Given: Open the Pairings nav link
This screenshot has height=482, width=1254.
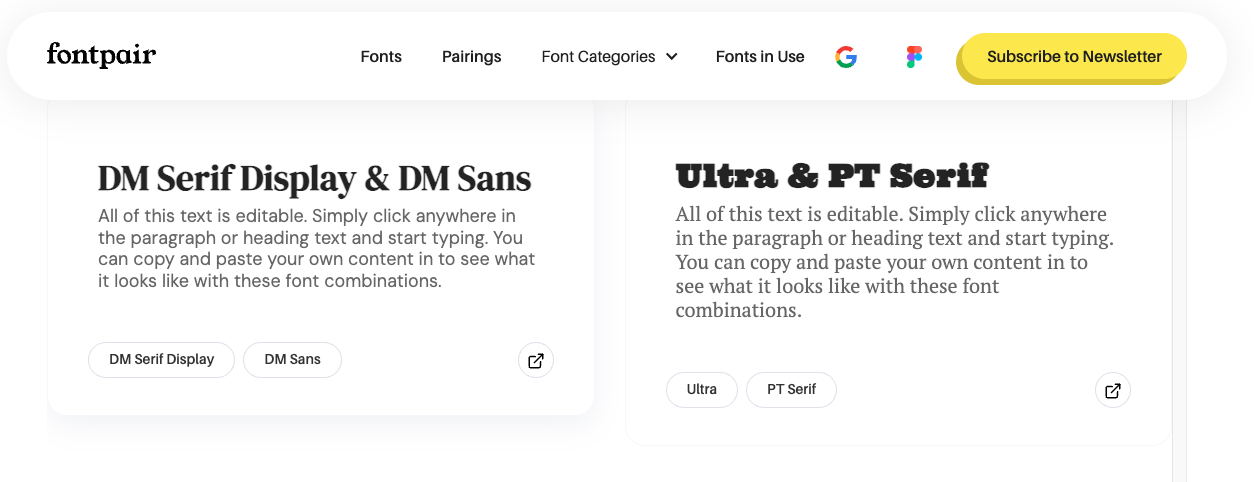Looking at the screenshot, I should coord(472,57).
